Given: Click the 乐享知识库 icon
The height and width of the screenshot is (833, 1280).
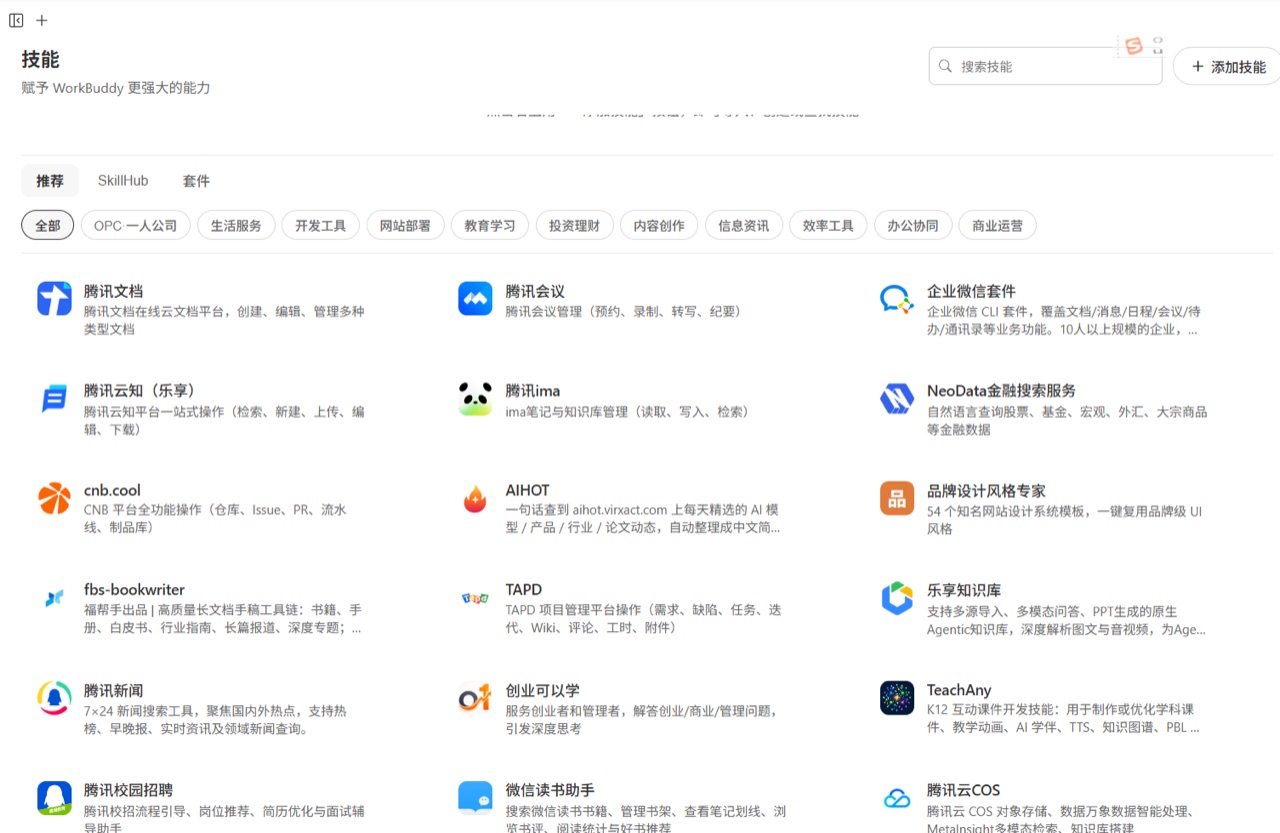Looking at the screenshot, I should [897, 598].
